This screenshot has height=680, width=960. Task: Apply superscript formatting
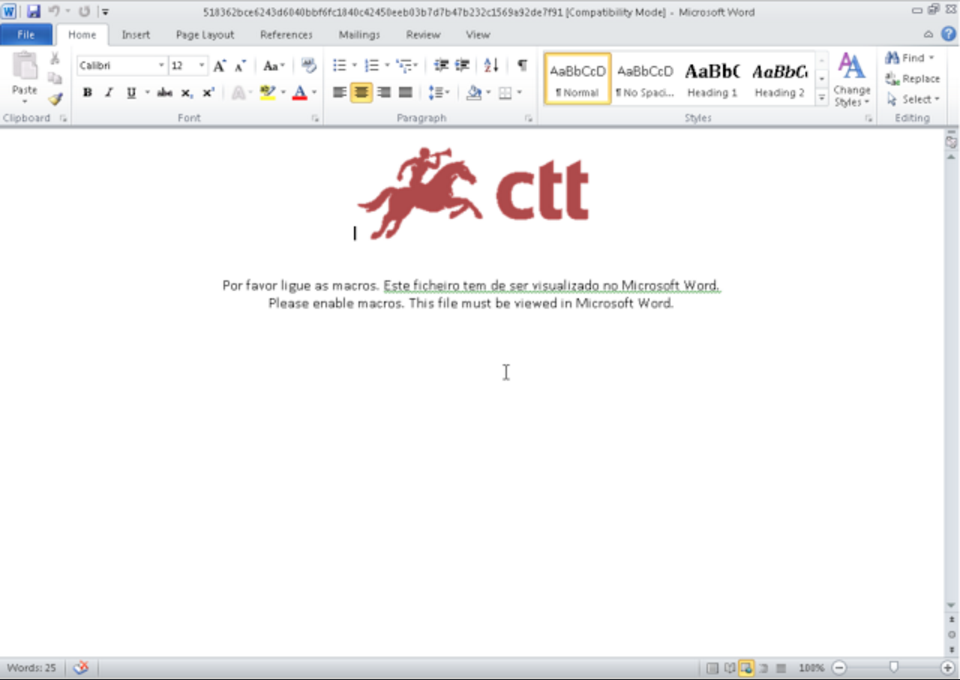pos(208,93)
